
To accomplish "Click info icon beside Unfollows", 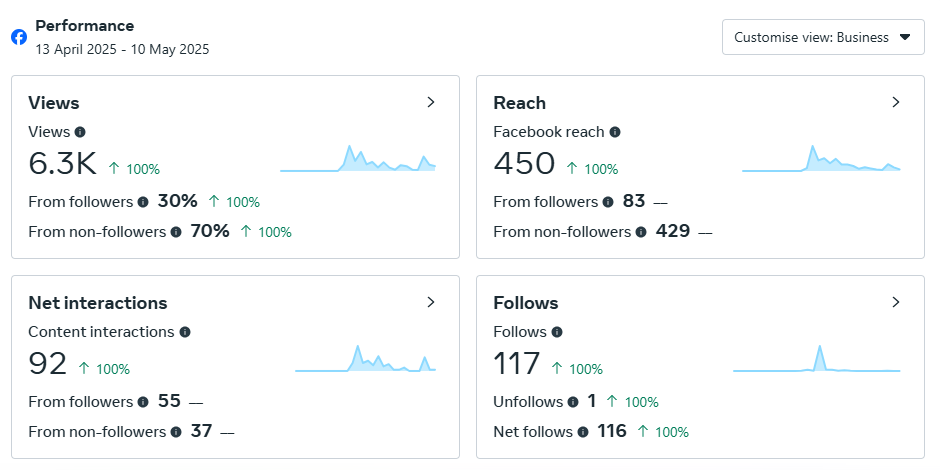I will pos(573,402).
